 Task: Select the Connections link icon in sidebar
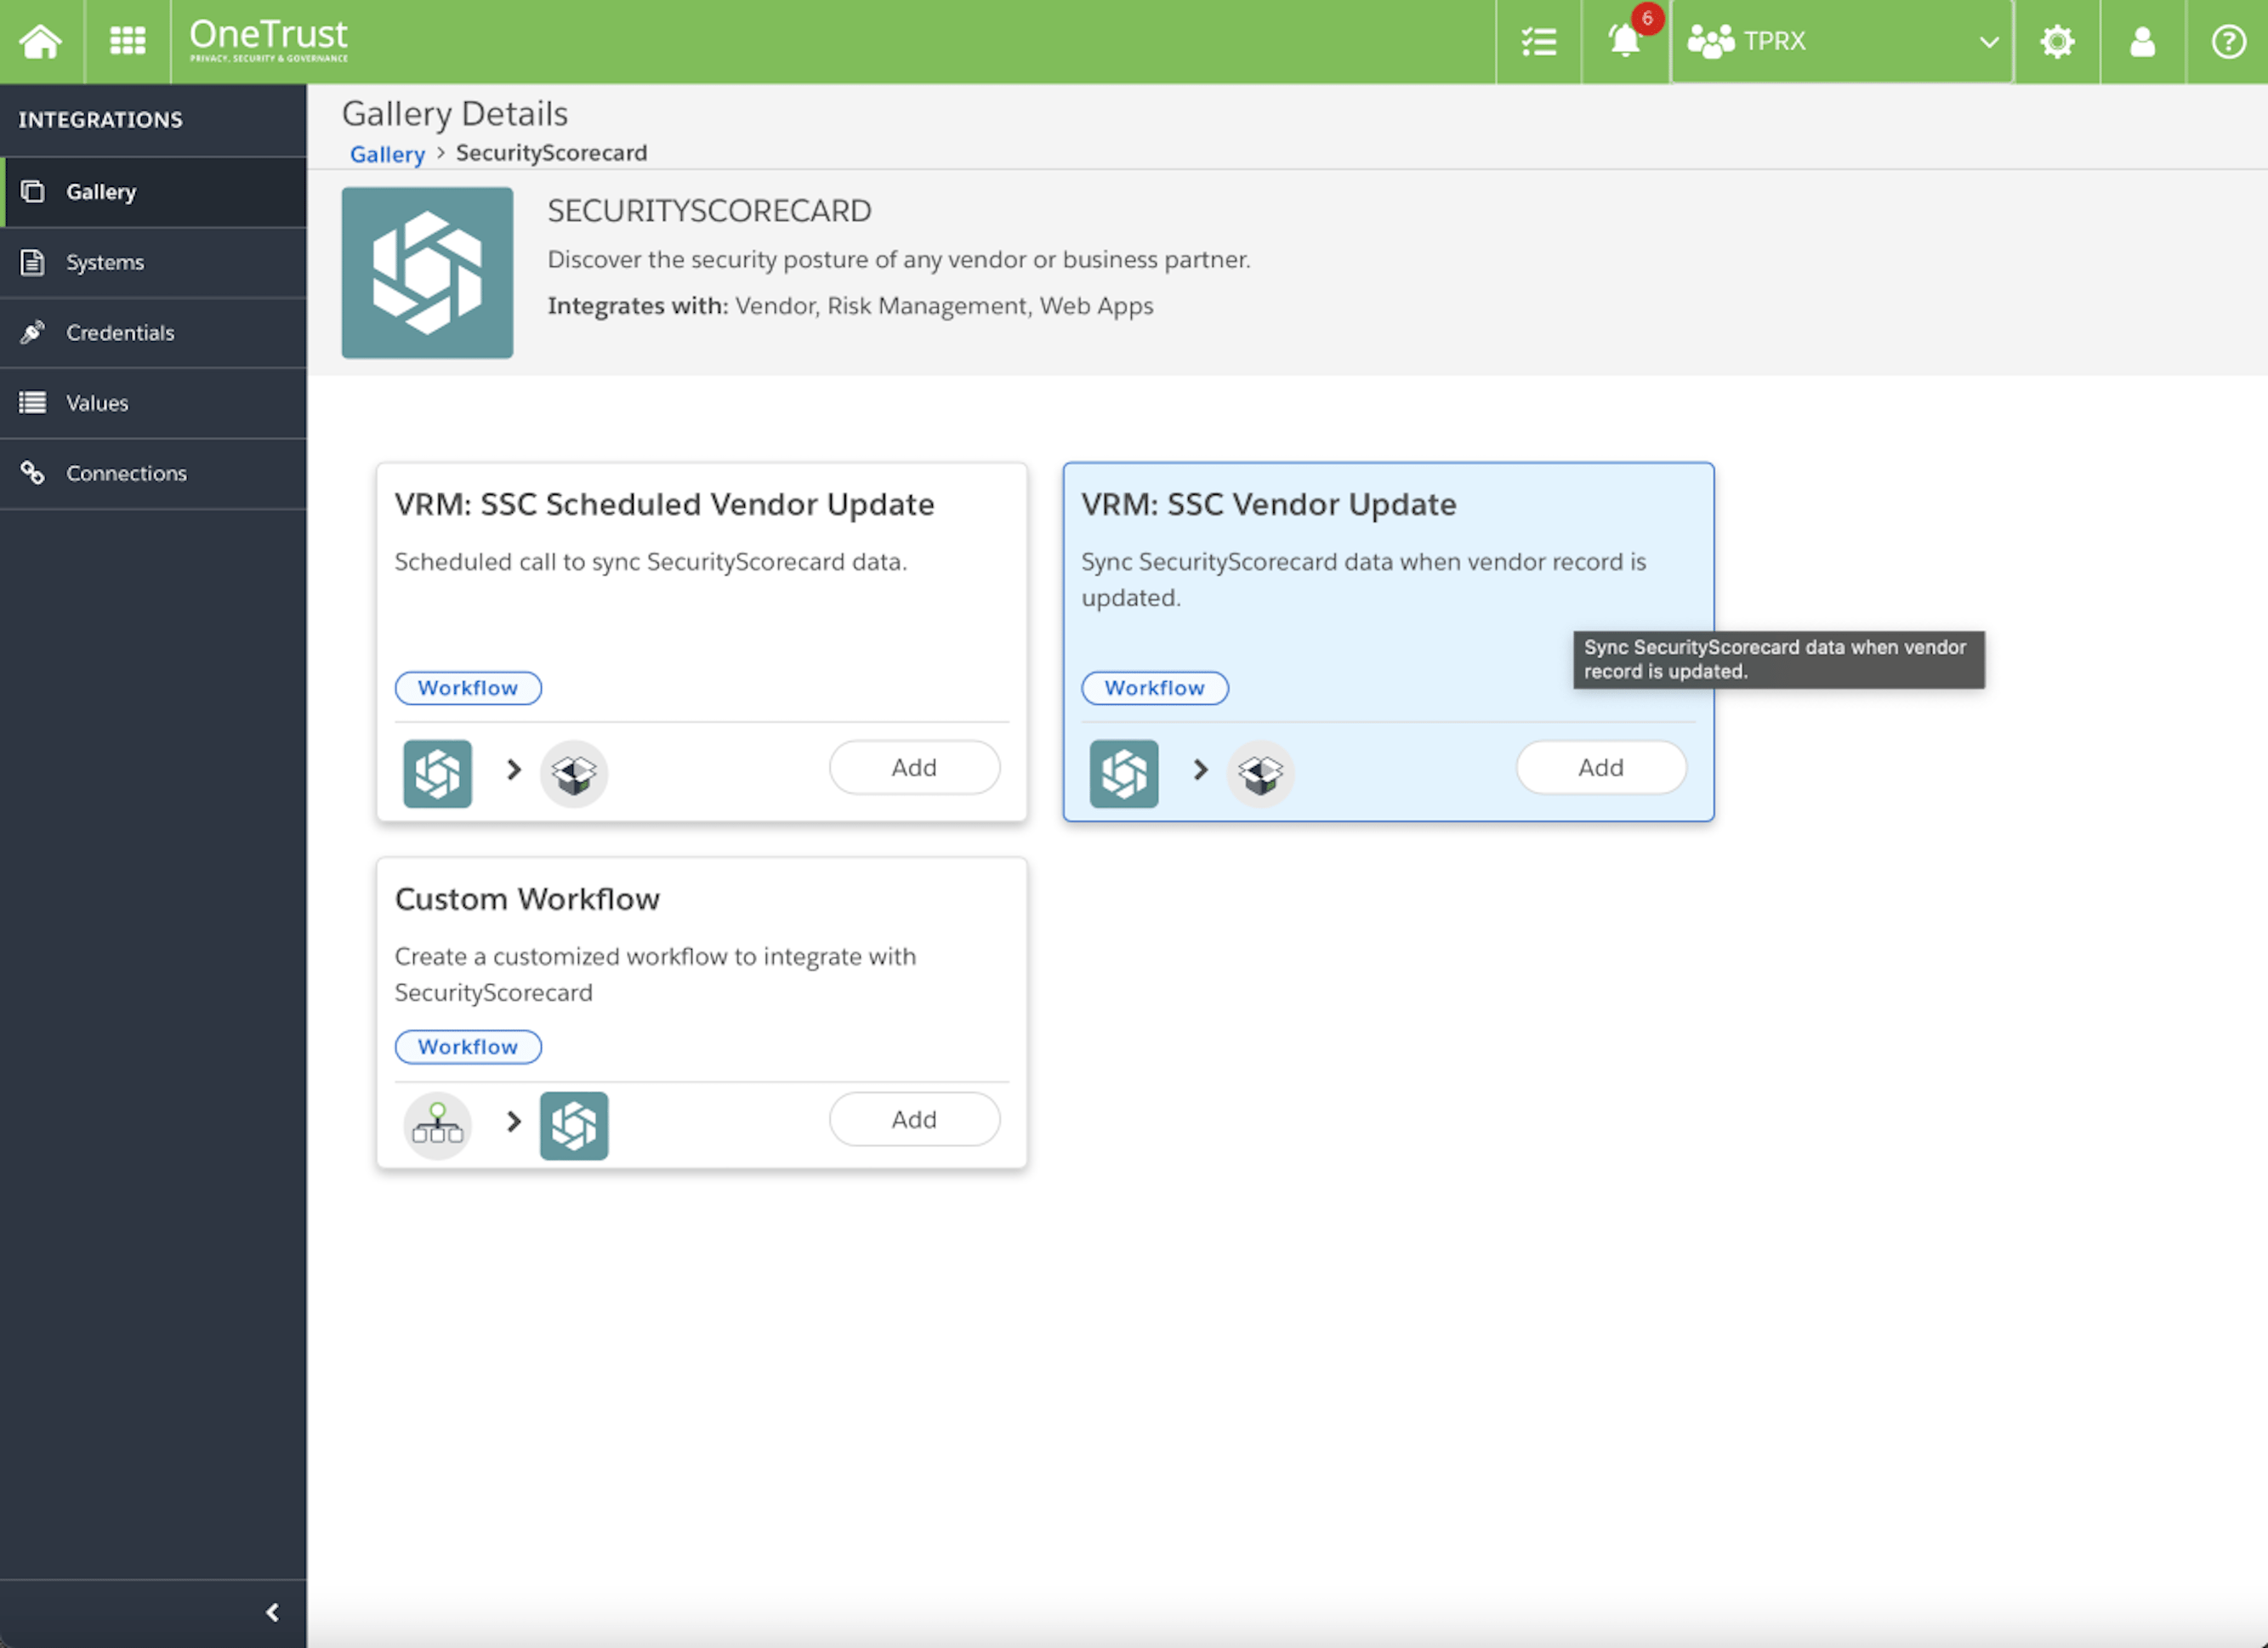point(33,473)
